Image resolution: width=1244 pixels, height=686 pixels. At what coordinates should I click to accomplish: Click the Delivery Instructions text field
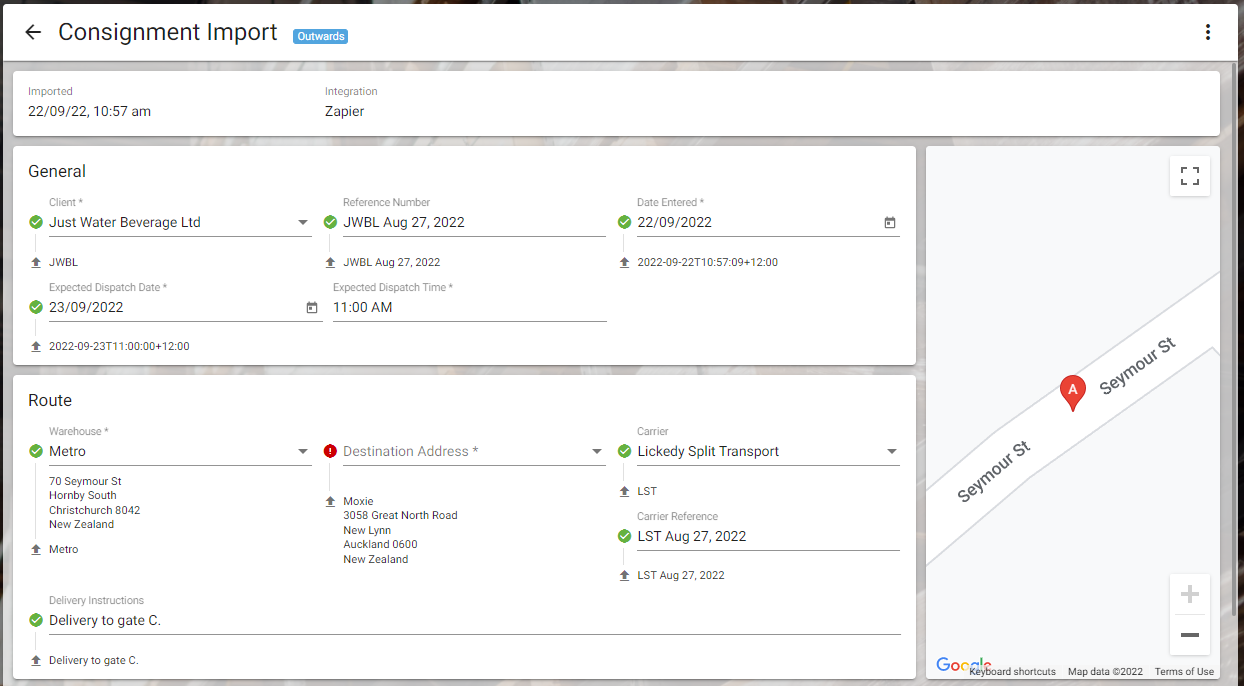[475, 620]
